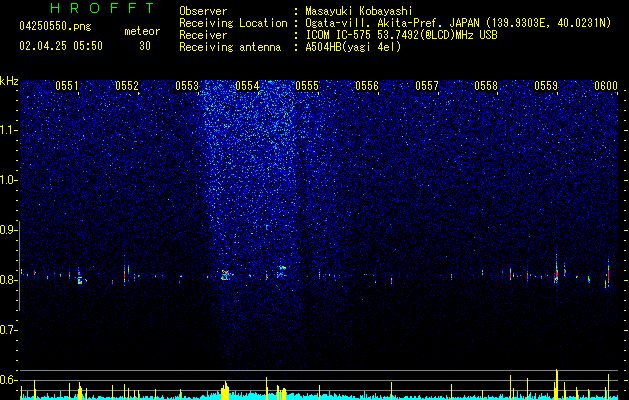Image resolution: width=629 pixels, height=400 pixels.
Task: Click receiver value ICOM IC-575 53.7492 MHz USB
Action: pos(401,35)
